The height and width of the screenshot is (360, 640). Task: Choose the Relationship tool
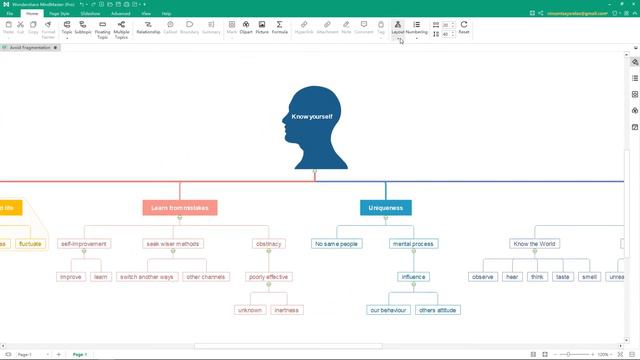[x=148, y=27]
